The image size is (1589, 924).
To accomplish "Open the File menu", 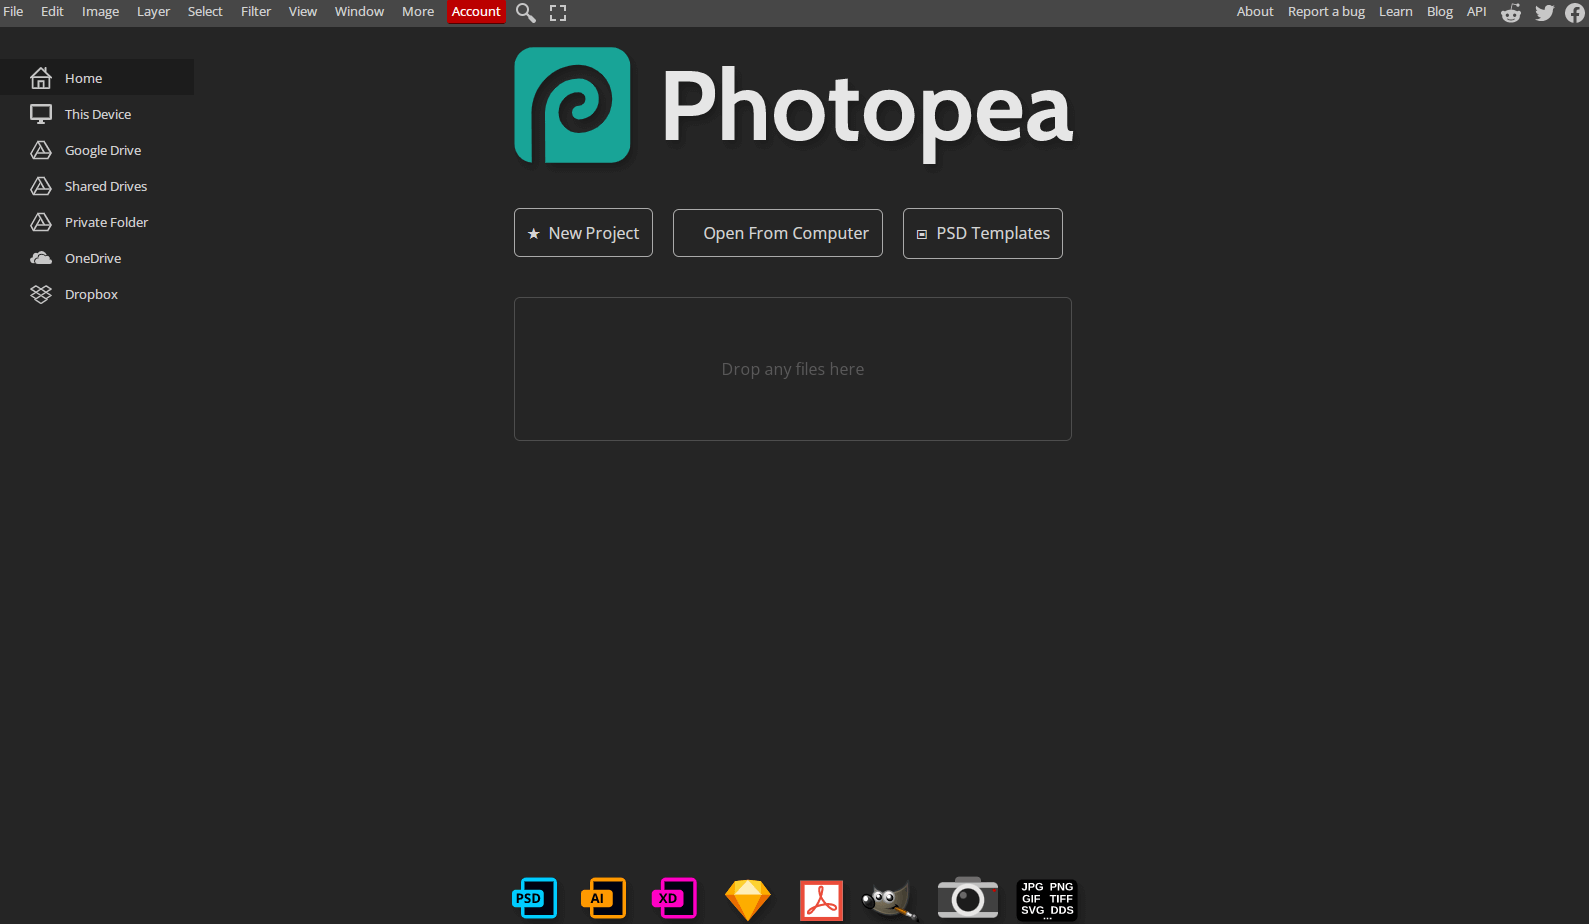I will click(13, 12).
